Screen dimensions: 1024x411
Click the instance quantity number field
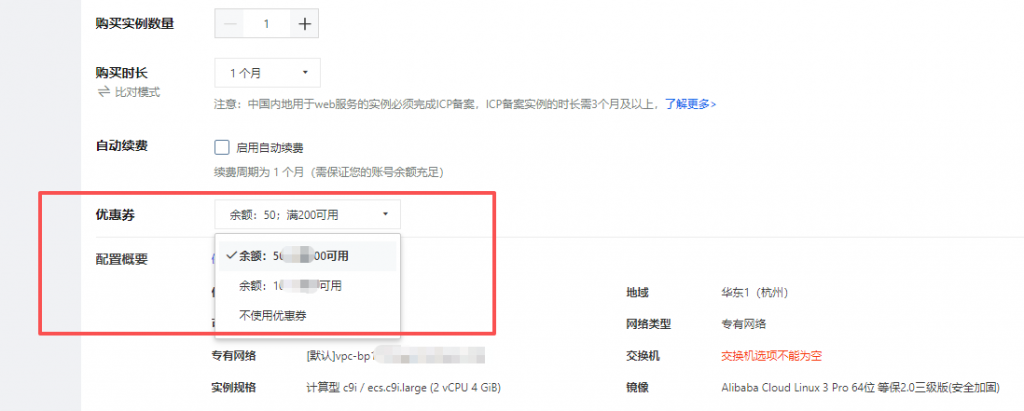click(x=266, y=24)
